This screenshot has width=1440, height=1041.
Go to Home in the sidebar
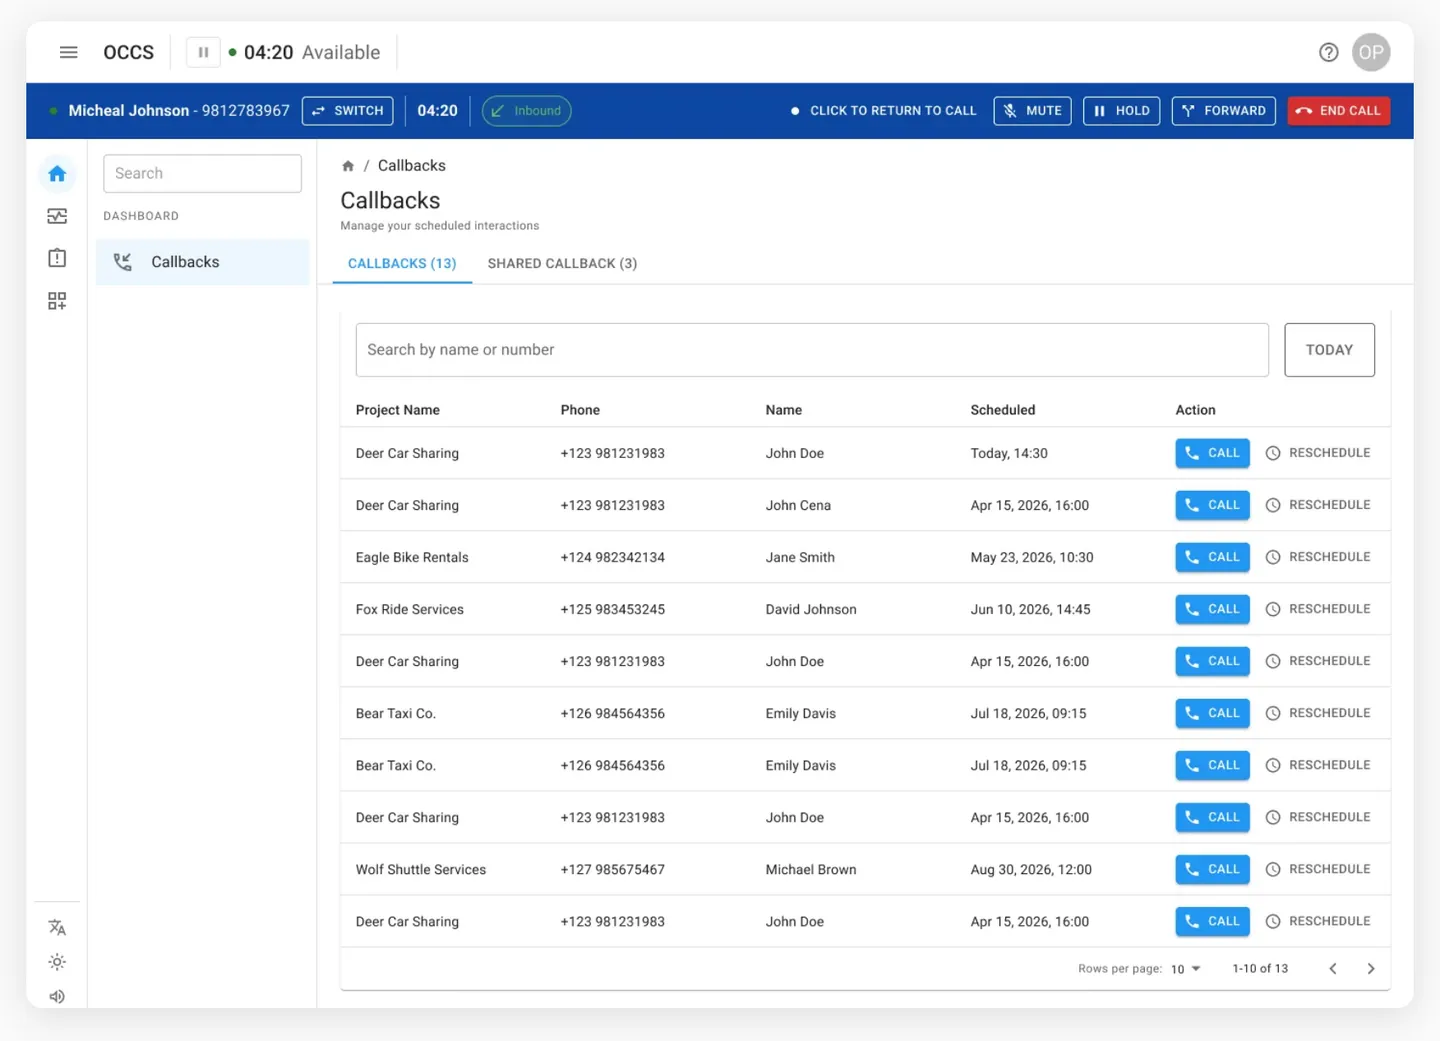click(x=57, y=174)
